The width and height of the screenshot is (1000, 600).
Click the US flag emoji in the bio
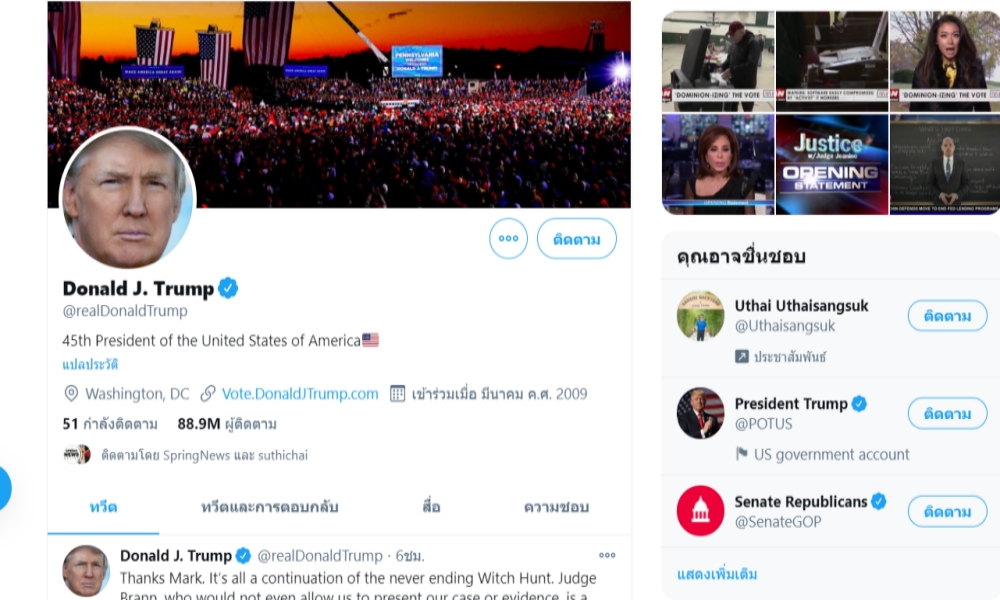click(x=370, y=339)
